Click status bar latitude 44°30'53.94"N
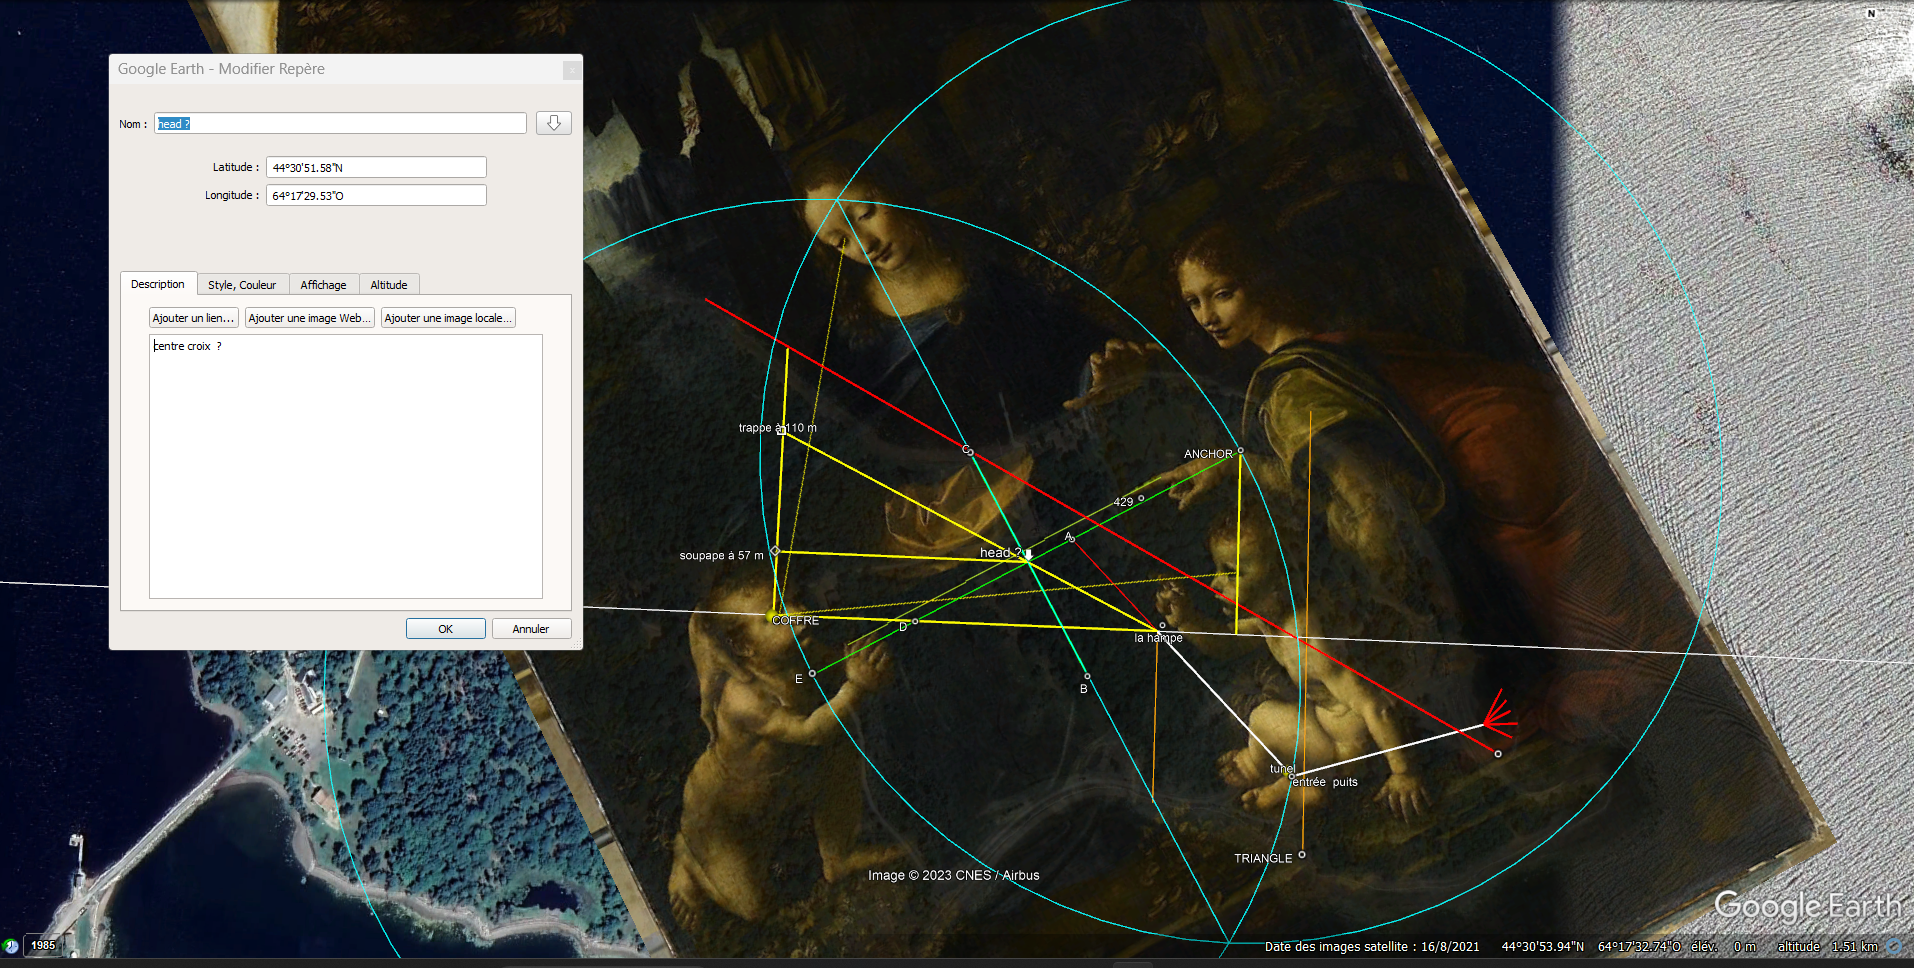This screenshot has height=968, width=1914. click(1543, 947)
